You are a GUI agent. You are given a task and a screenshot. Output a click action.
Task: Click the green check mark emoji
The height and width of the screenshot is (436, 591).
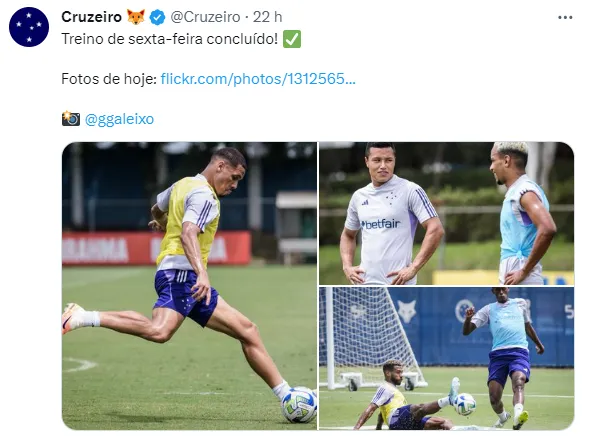(x=292, y=39)
